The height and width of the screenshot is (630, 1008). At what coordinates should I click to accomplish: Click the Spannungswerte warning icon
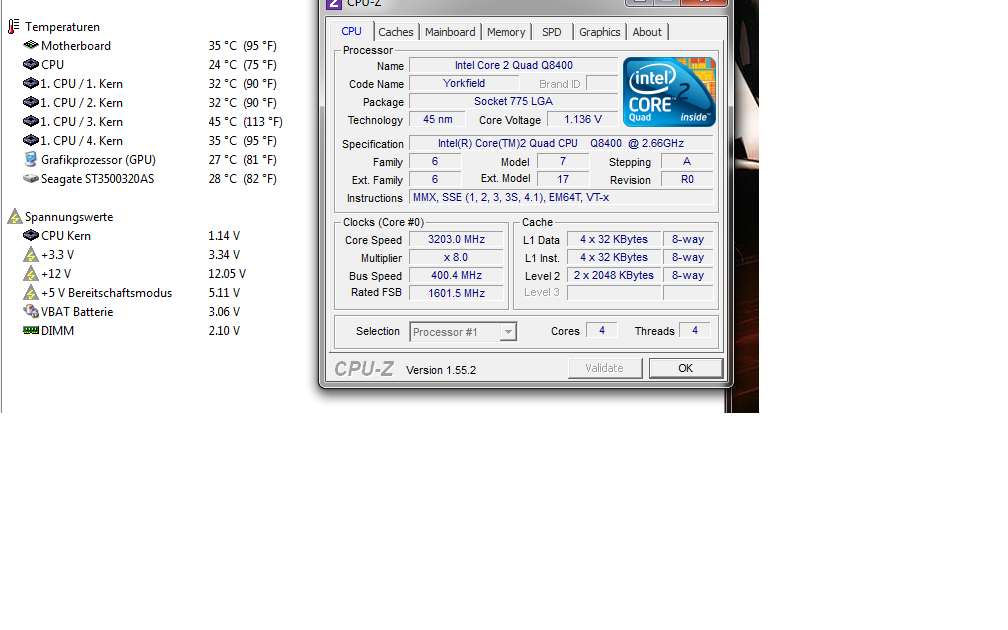pyautogui.click(x=15, y=217)
